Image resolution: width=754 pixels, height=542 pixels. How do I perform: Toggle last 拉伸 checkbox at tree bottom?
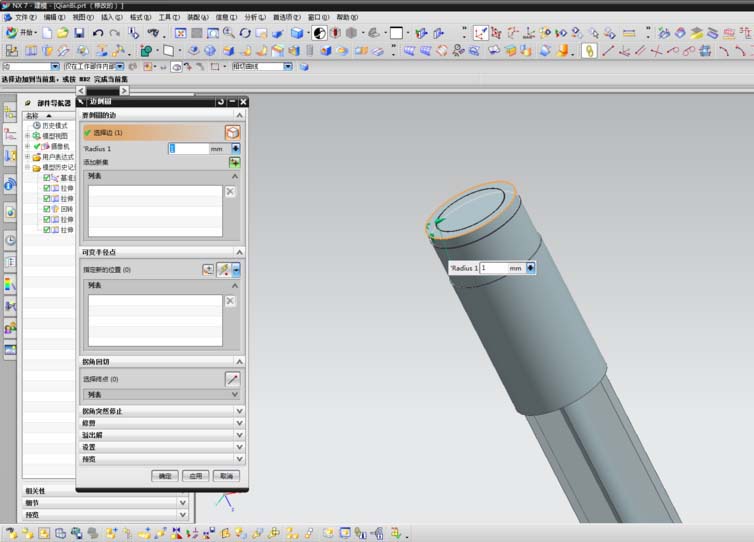47,230
